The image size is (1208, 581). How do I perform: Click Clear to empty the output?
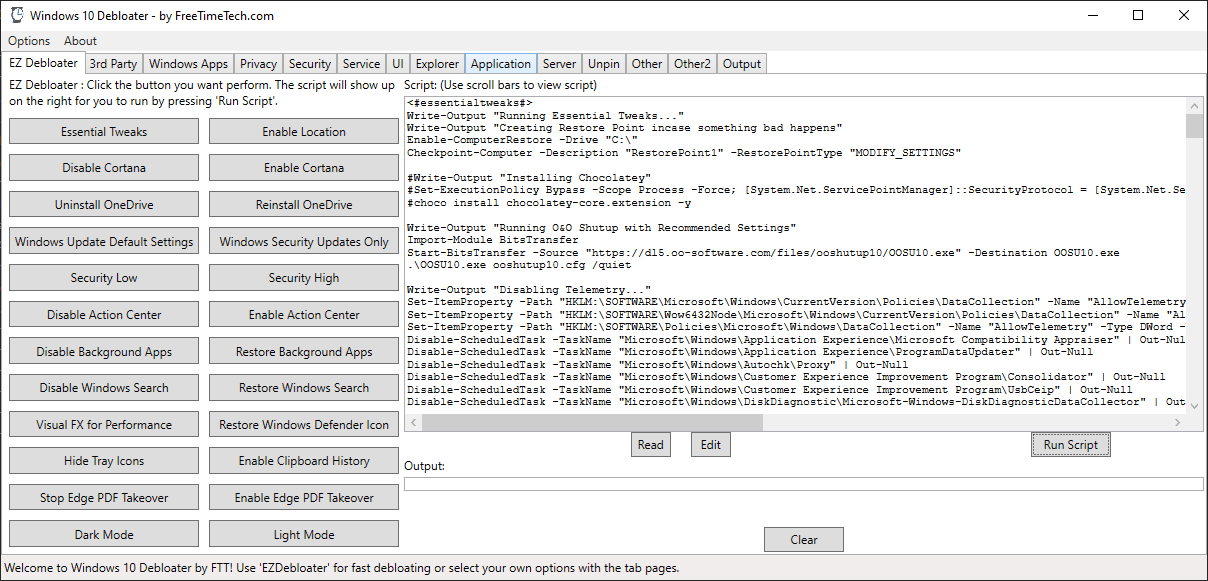pyautogui.click(x=803, y=539)
